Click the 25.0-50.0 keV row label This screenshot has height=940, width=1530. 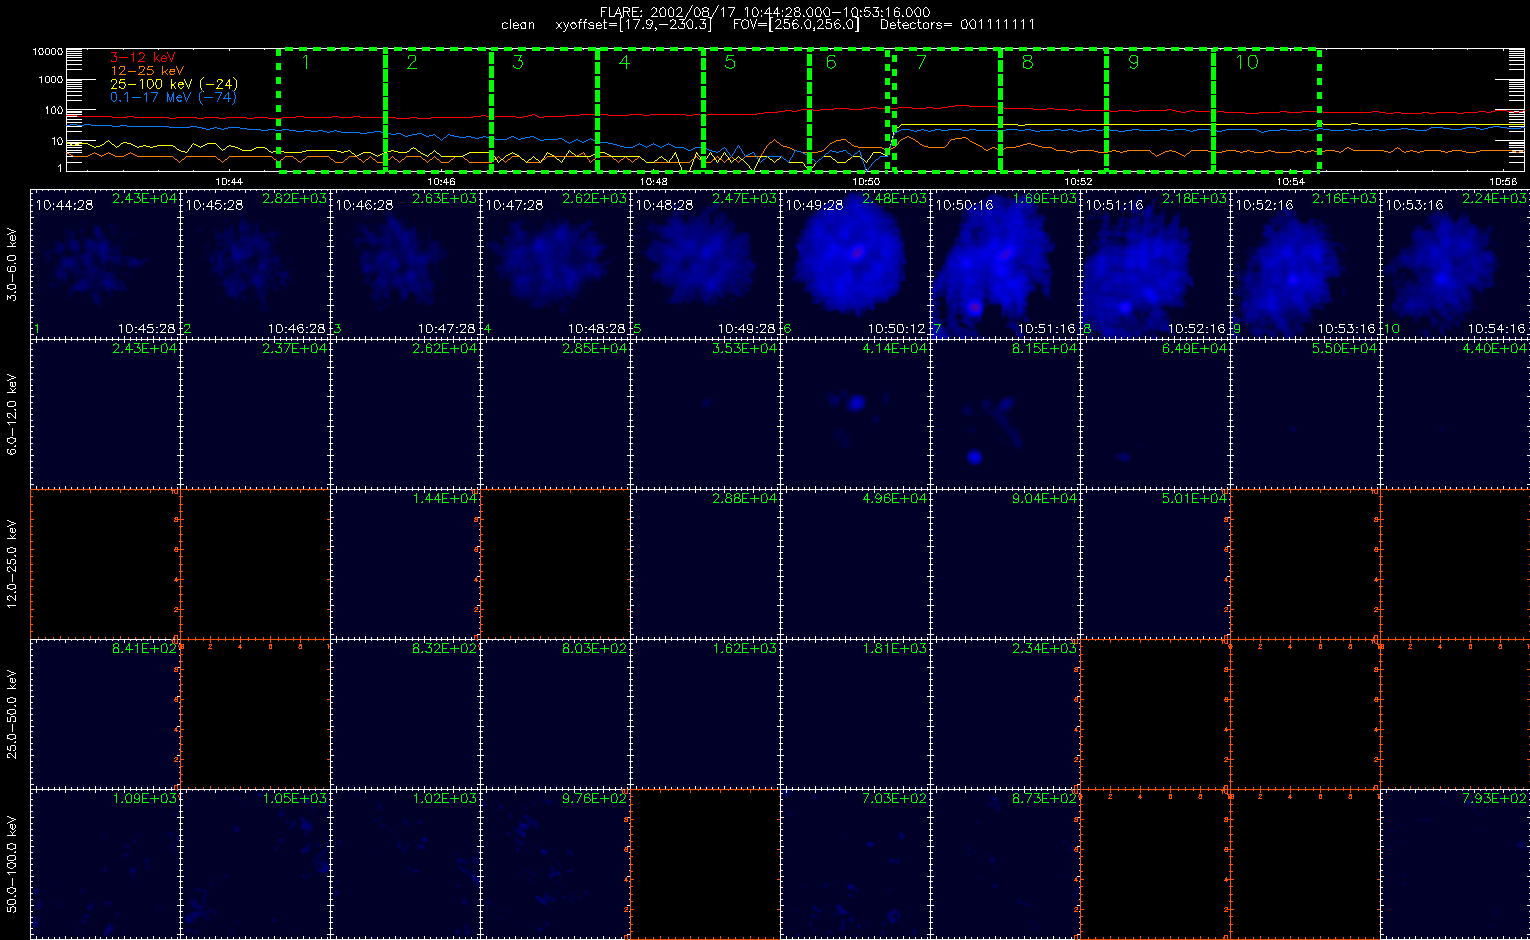coord(12,714)
